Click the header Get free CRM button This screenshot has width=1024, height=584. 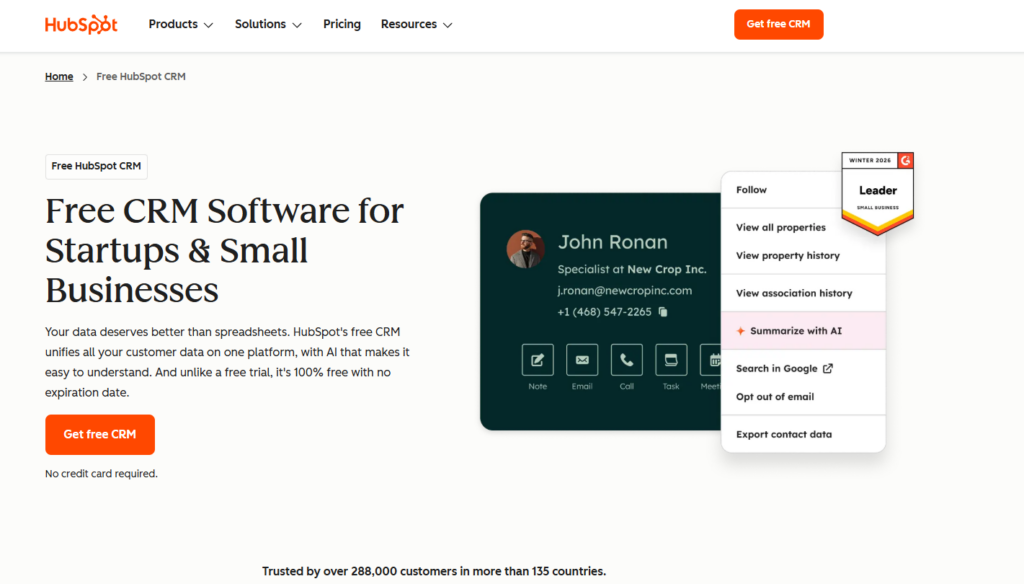778,24
